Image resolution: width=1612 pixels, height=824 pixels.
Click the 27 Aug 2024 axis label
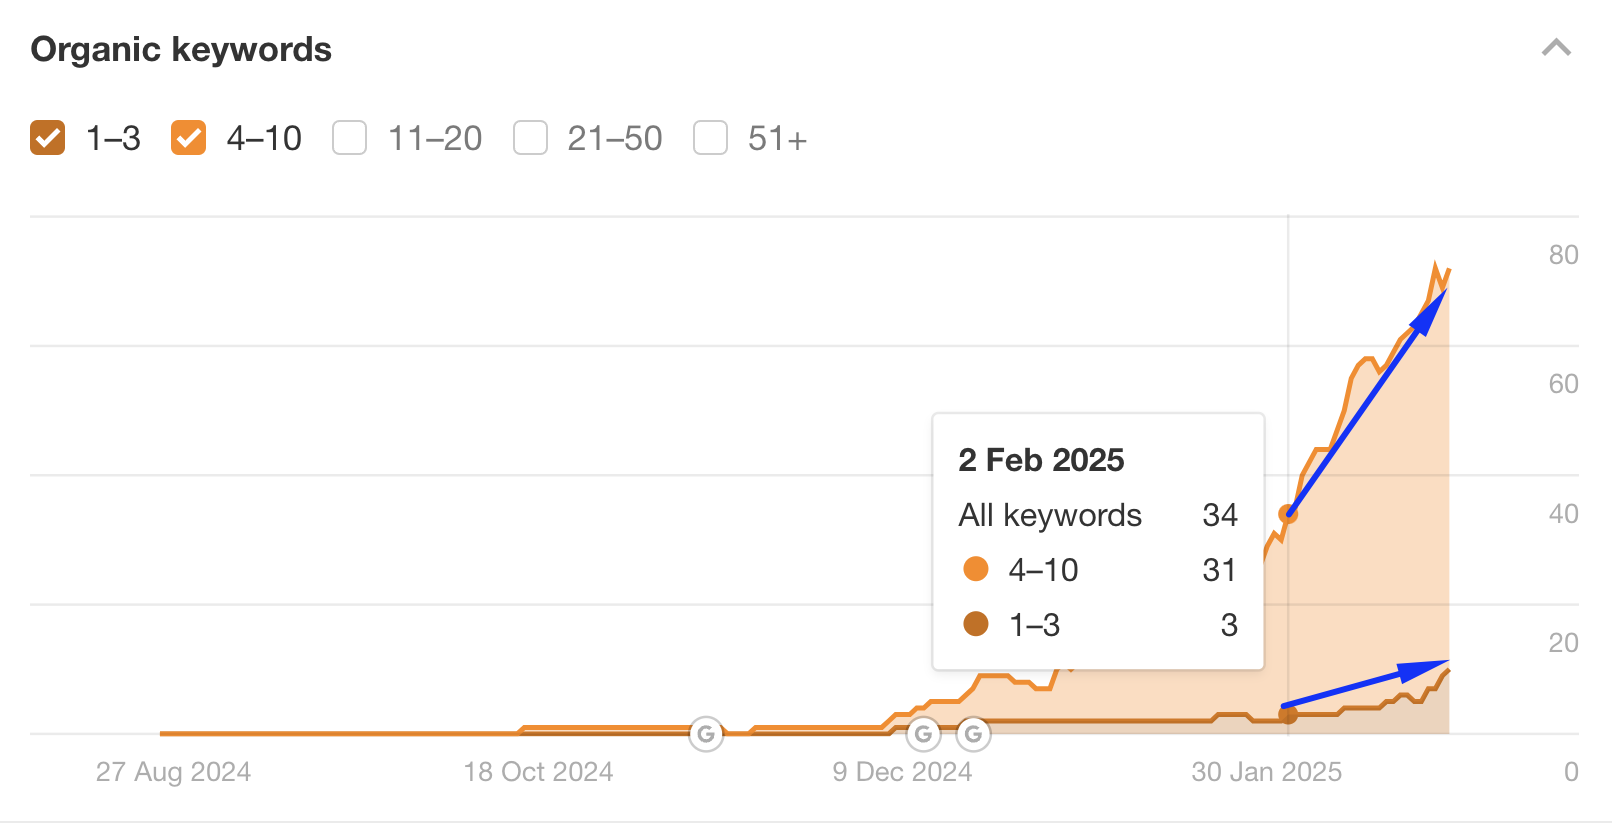point(173,772)
